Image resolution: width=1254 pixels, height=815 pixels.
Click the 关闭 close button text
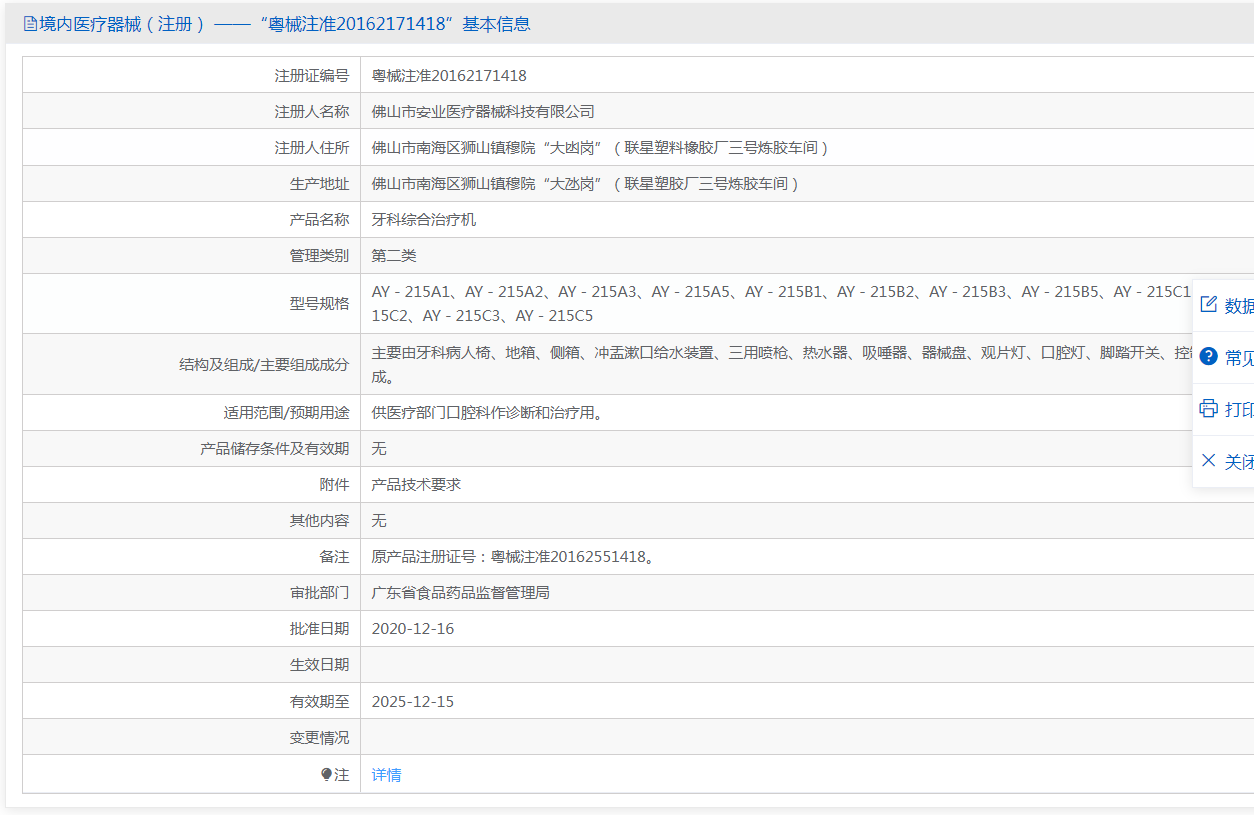[x=1239, y=462]
